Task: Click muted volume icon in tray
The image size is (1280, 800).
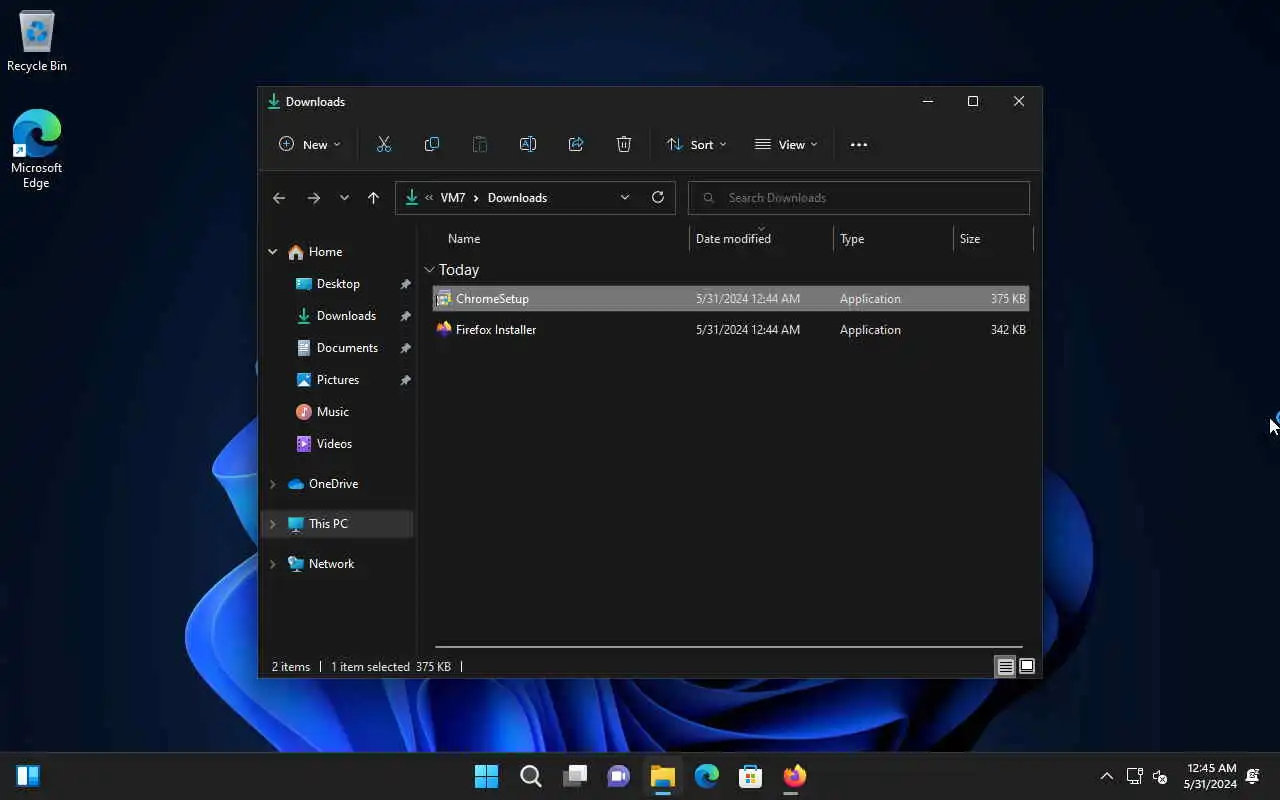Action: click(1160, 776)
